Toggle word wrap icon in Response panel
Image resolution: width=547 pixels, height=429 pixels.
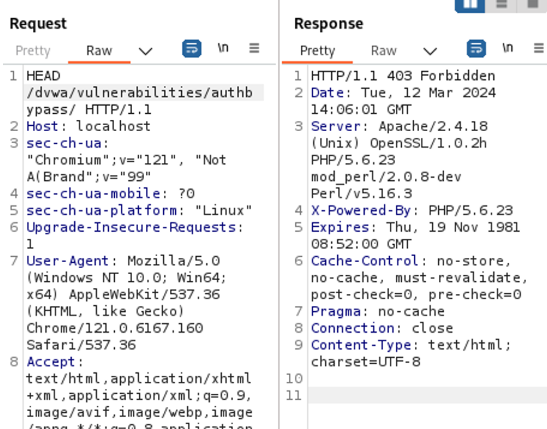pyautogui.click(x=476, y=48)
